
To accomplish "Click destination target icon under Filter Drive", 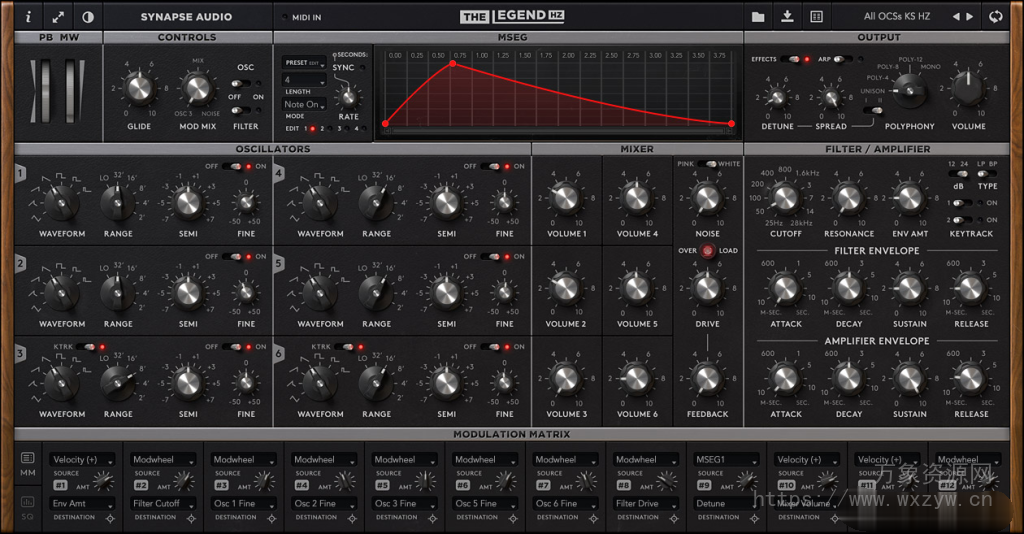I will [674, 519].
